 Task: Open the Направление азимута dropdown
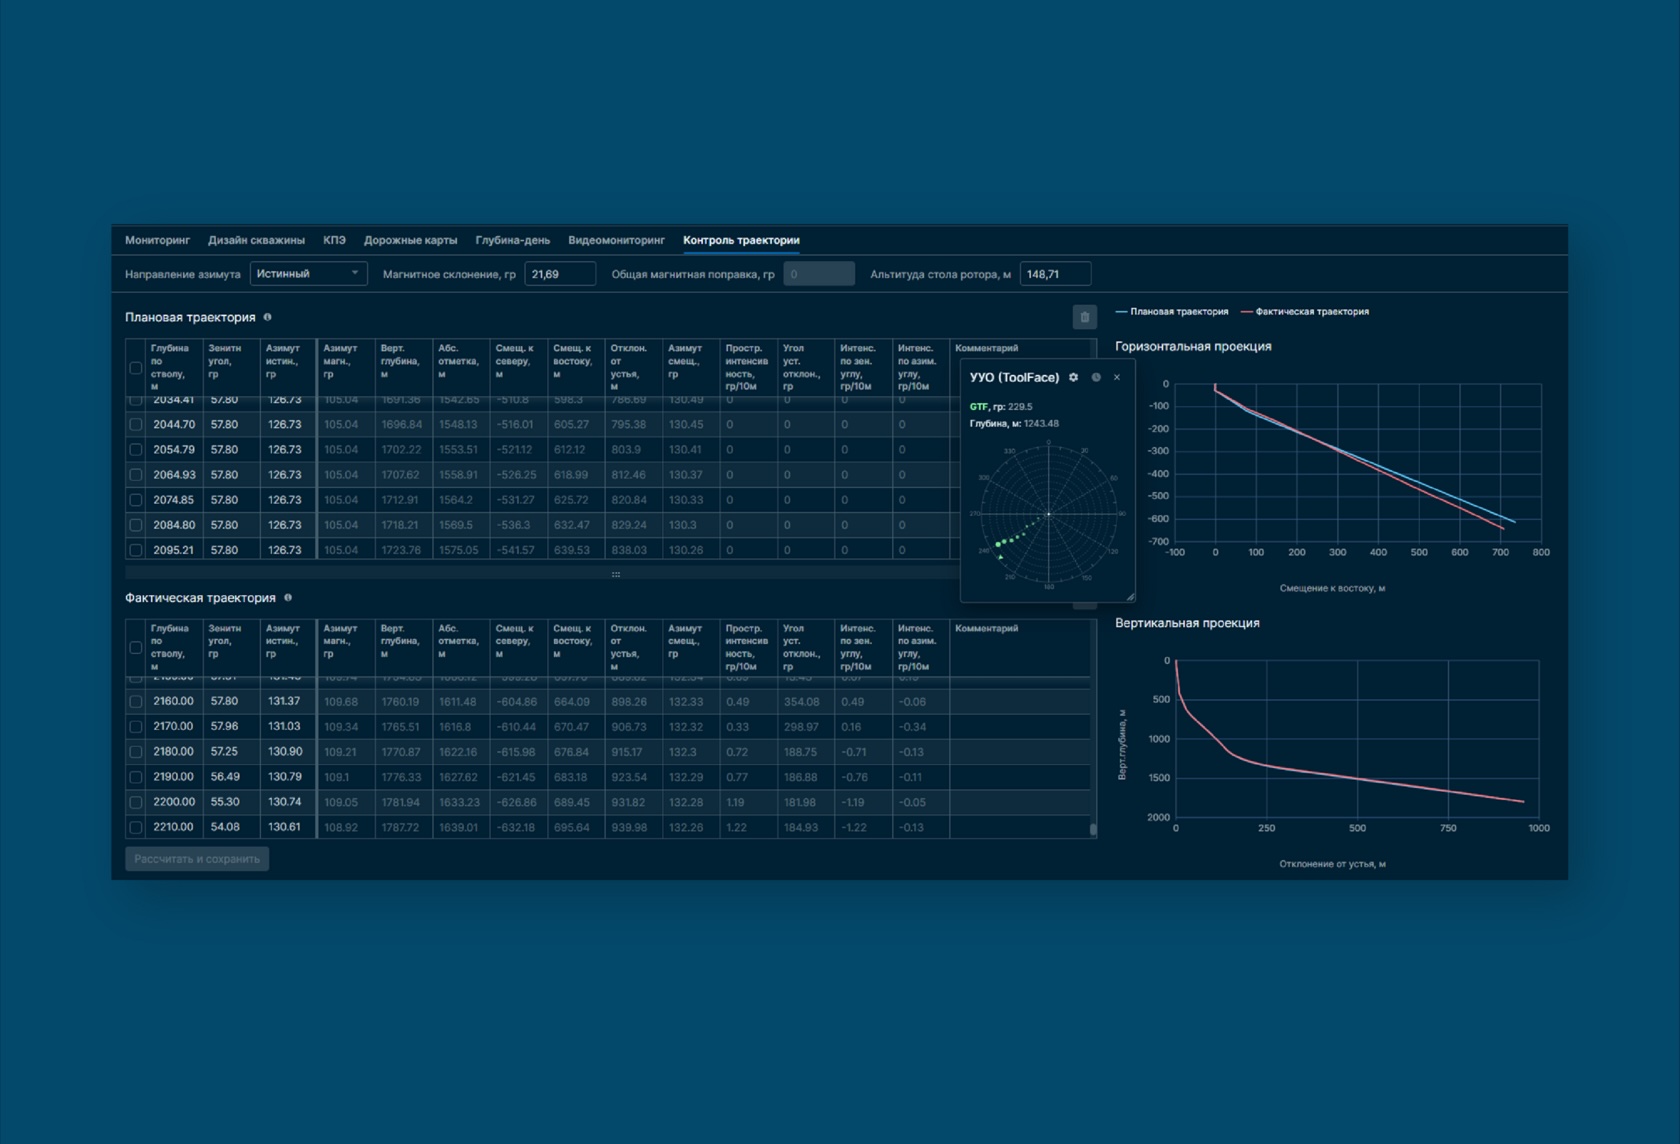(x=308, y=274)
